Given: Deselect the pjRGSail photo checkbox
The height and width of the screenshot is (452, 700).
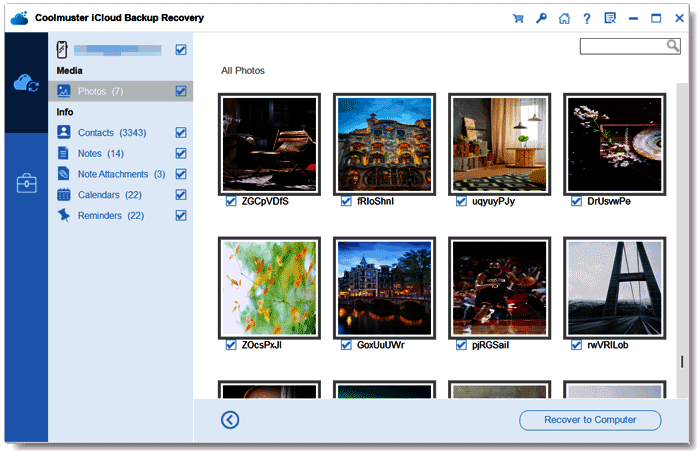Looking at the screenshot, I should [x=461, y=345].
